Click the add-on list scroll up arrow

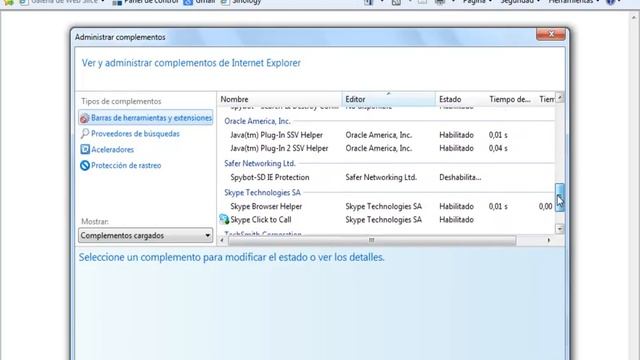click(x=560, y=98)
